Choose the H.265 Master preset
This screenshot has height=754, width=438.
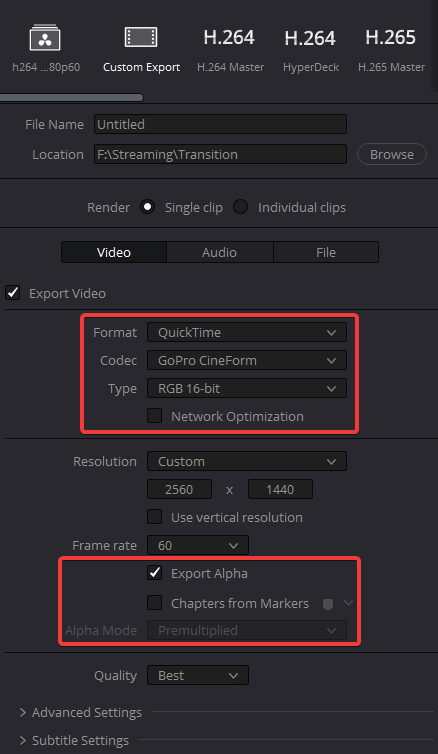[391, 50]
